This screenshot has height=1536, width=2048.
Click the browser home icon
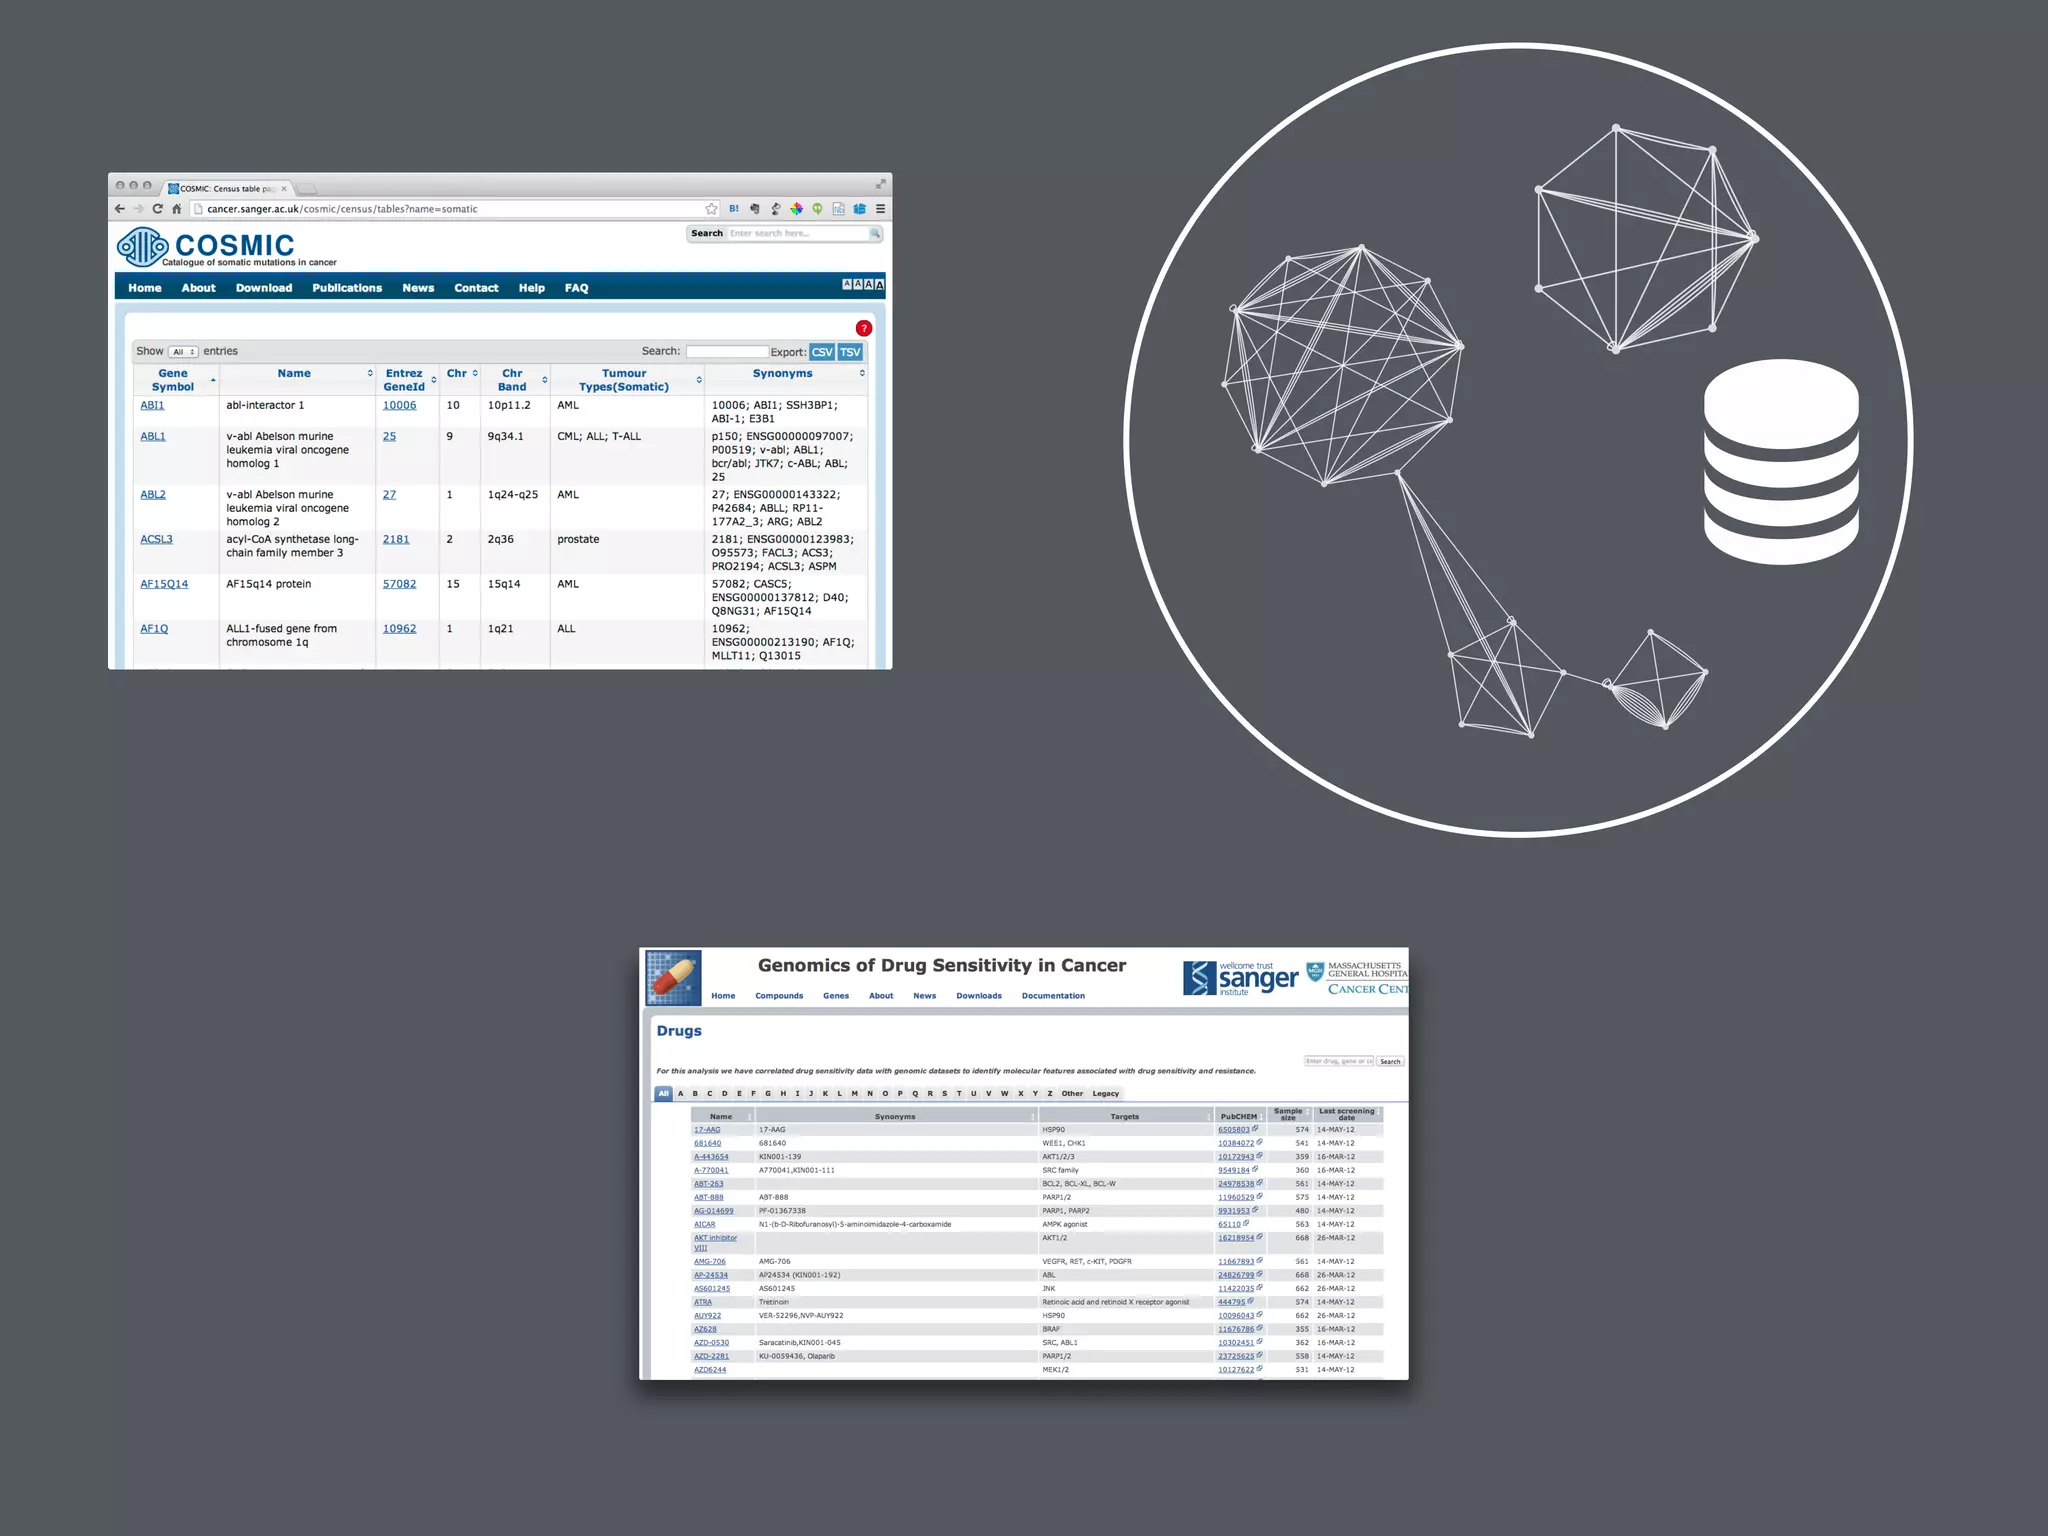[177, 209]
